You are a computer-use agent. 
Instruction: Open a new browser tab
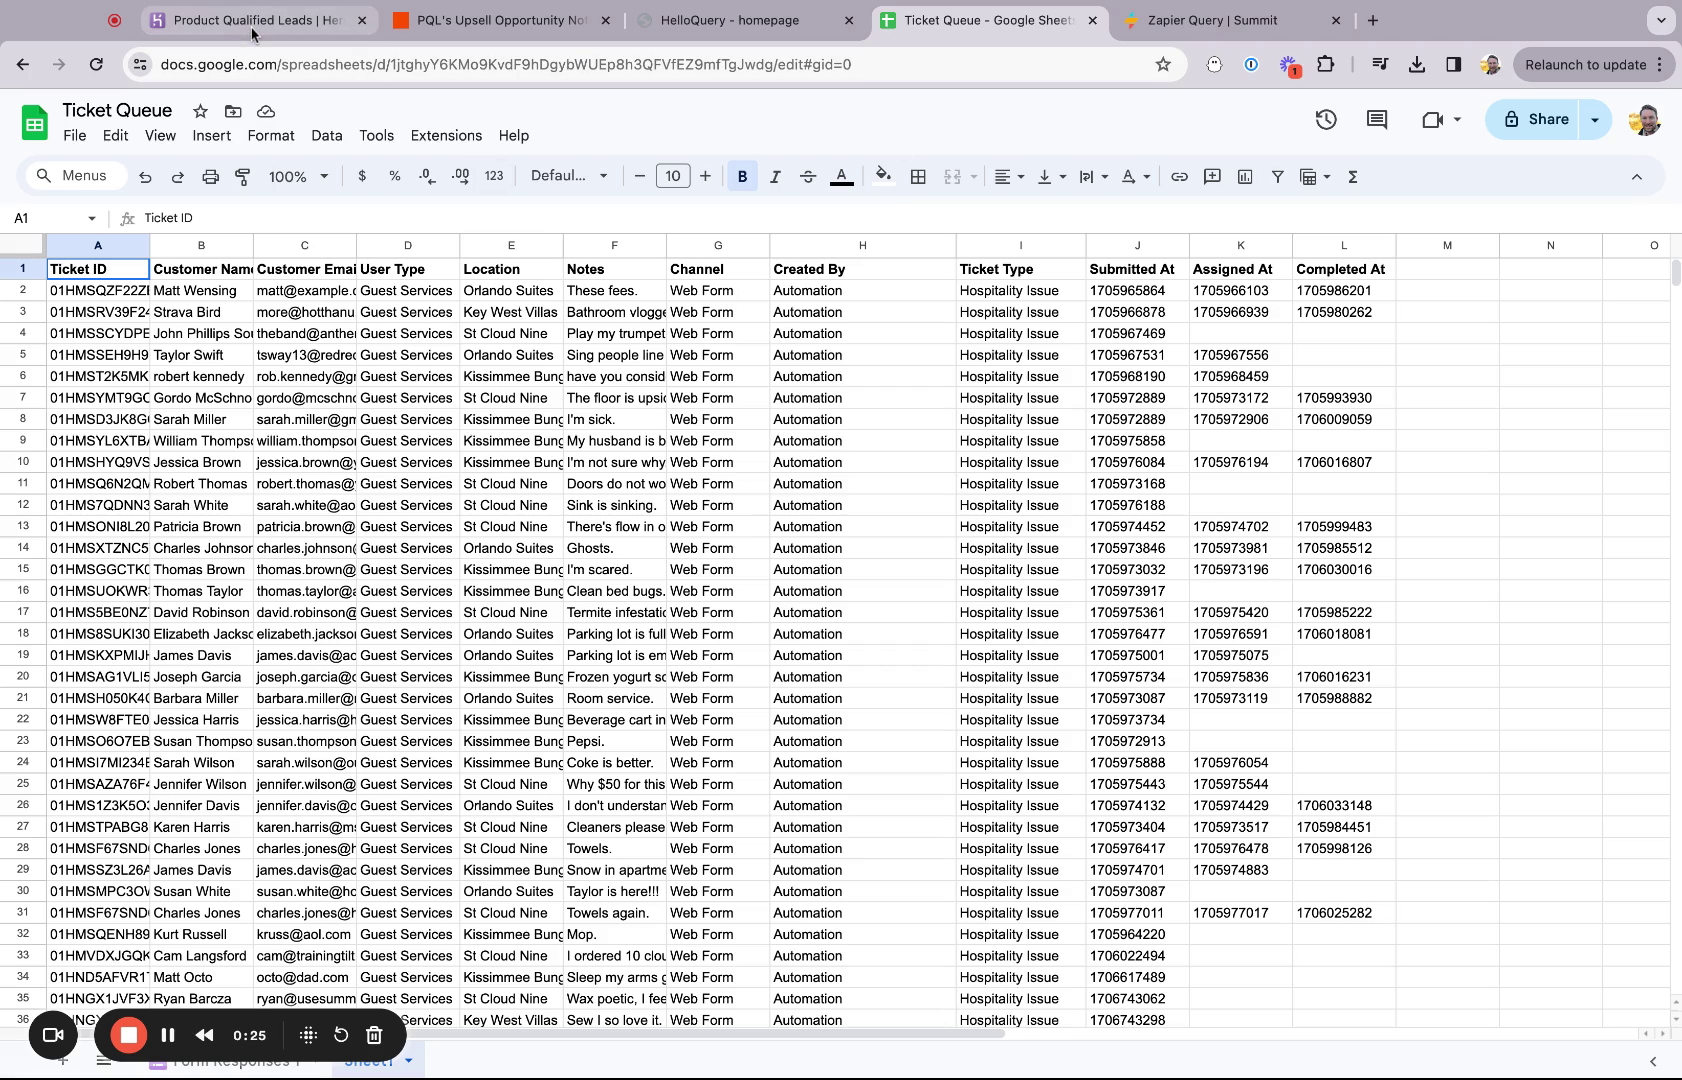pos(1373,20)
